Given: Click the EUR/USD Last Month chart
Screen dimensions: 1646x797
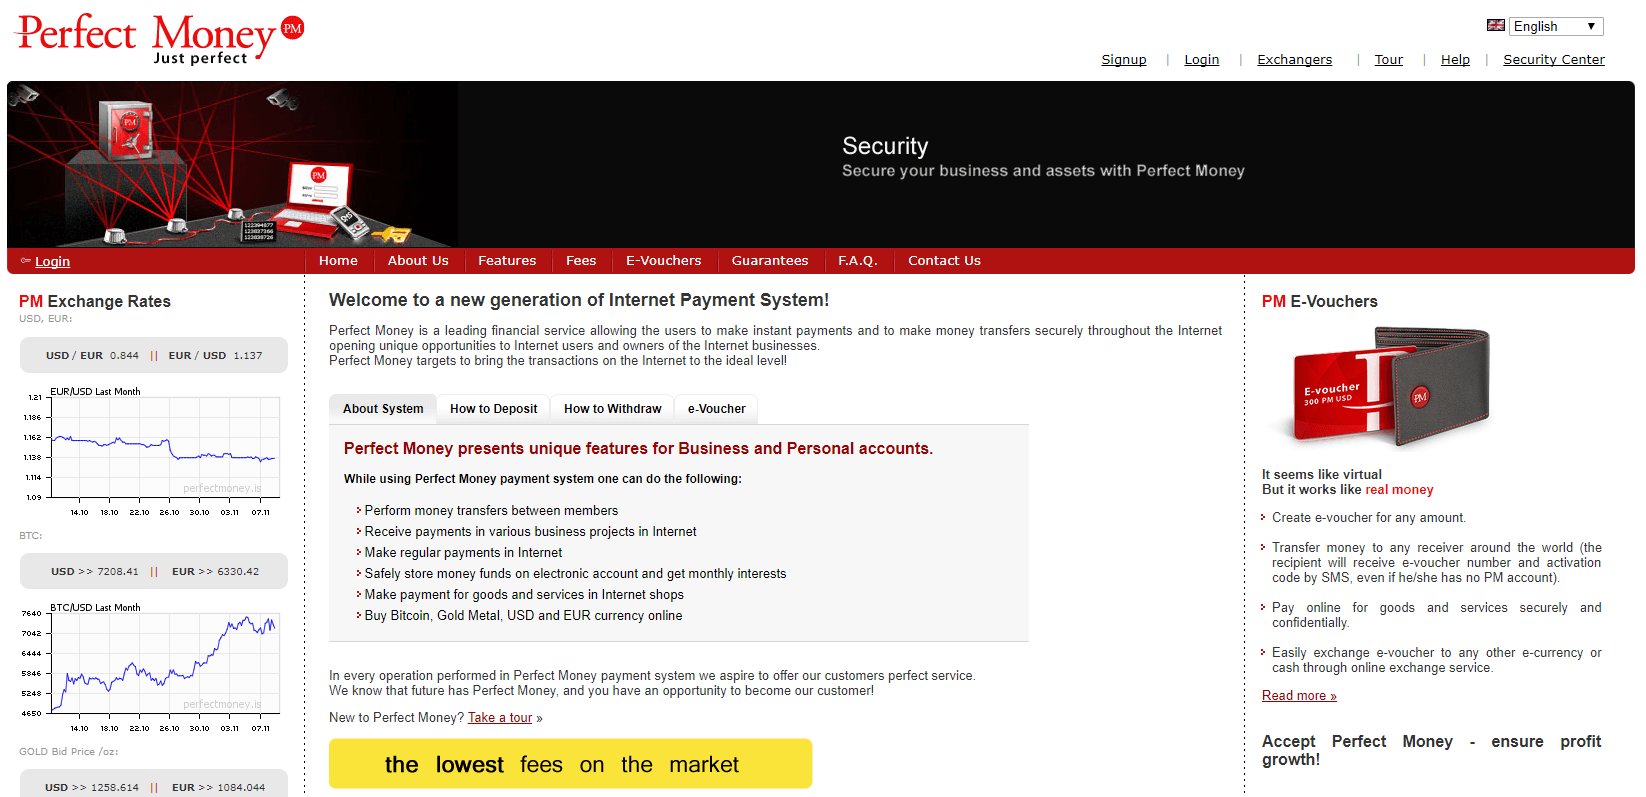Looking at the screenshot, I should pos(150,452).
